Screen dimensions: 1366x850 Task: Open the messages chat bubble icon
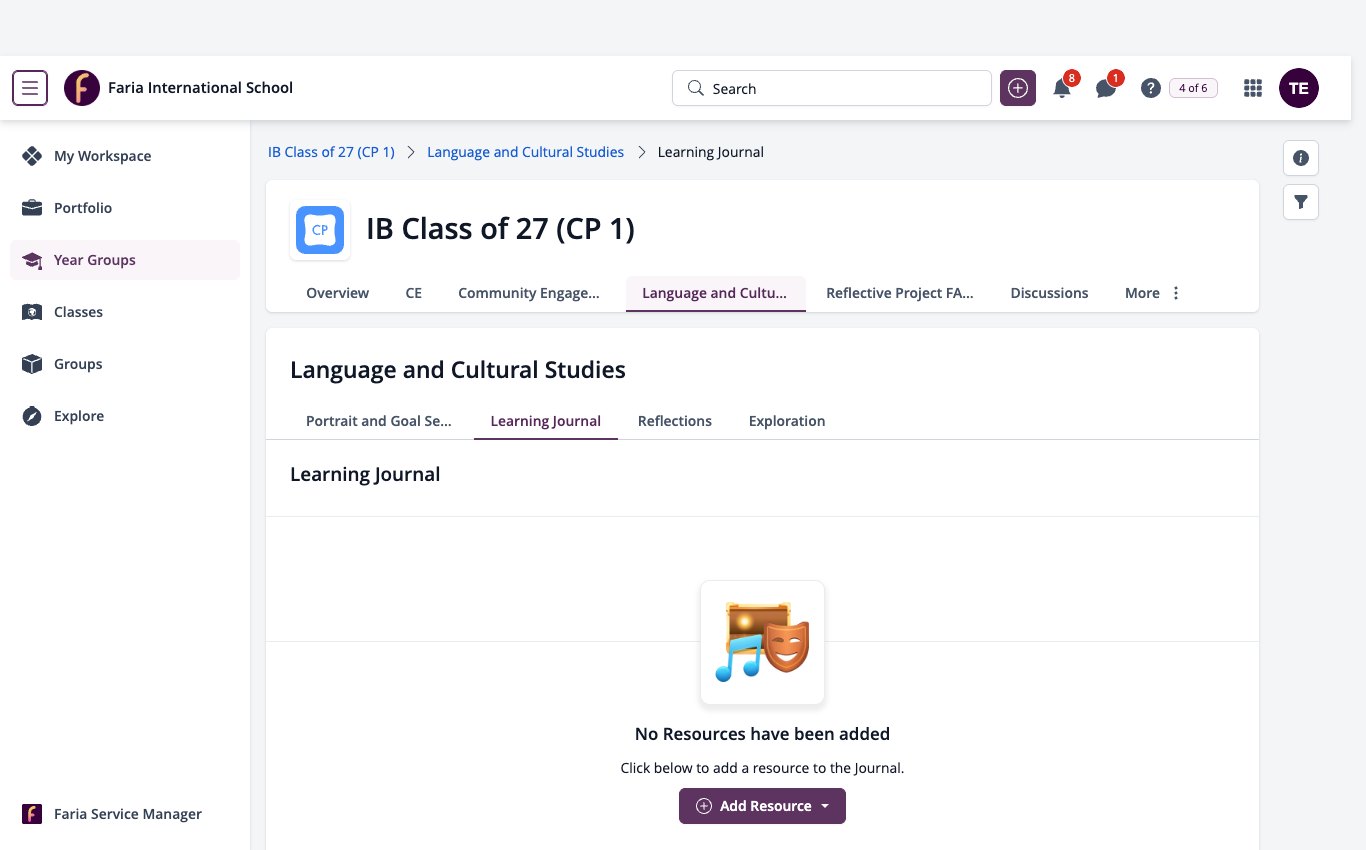click(x=1106, y=88)
